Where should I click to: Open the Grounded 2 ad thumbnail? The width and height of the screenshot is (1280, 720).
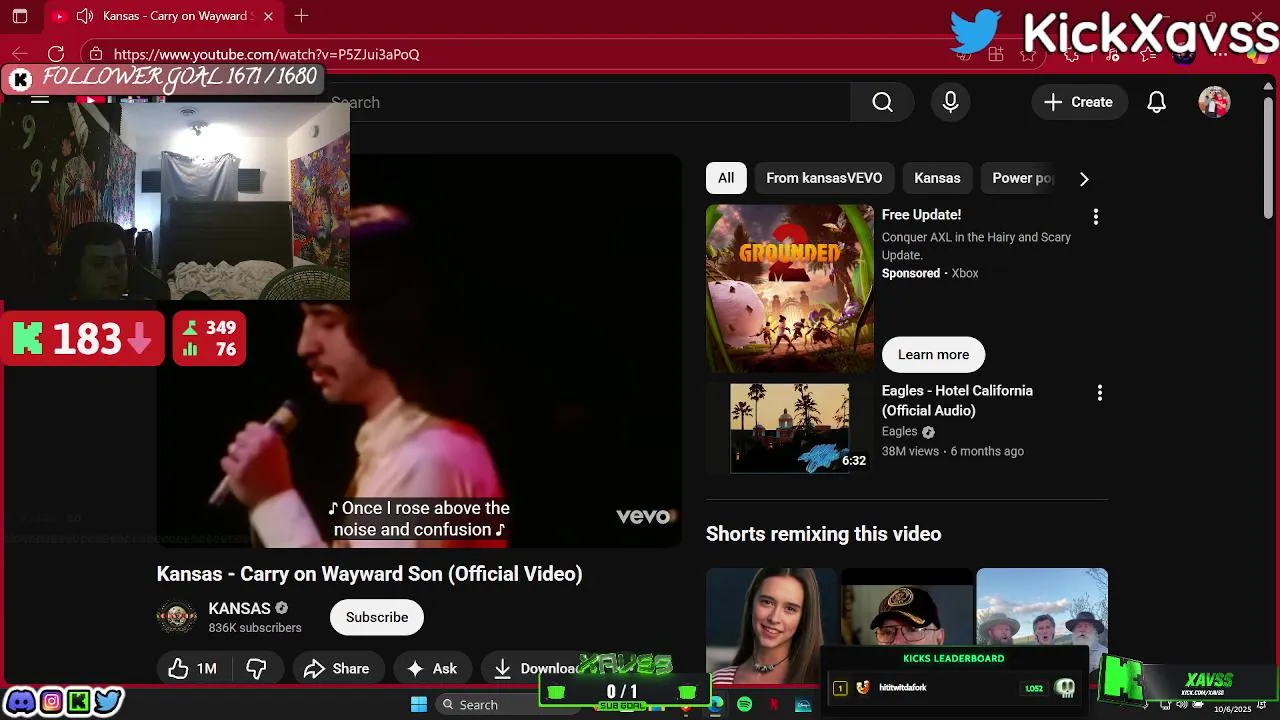coord(789,288)
